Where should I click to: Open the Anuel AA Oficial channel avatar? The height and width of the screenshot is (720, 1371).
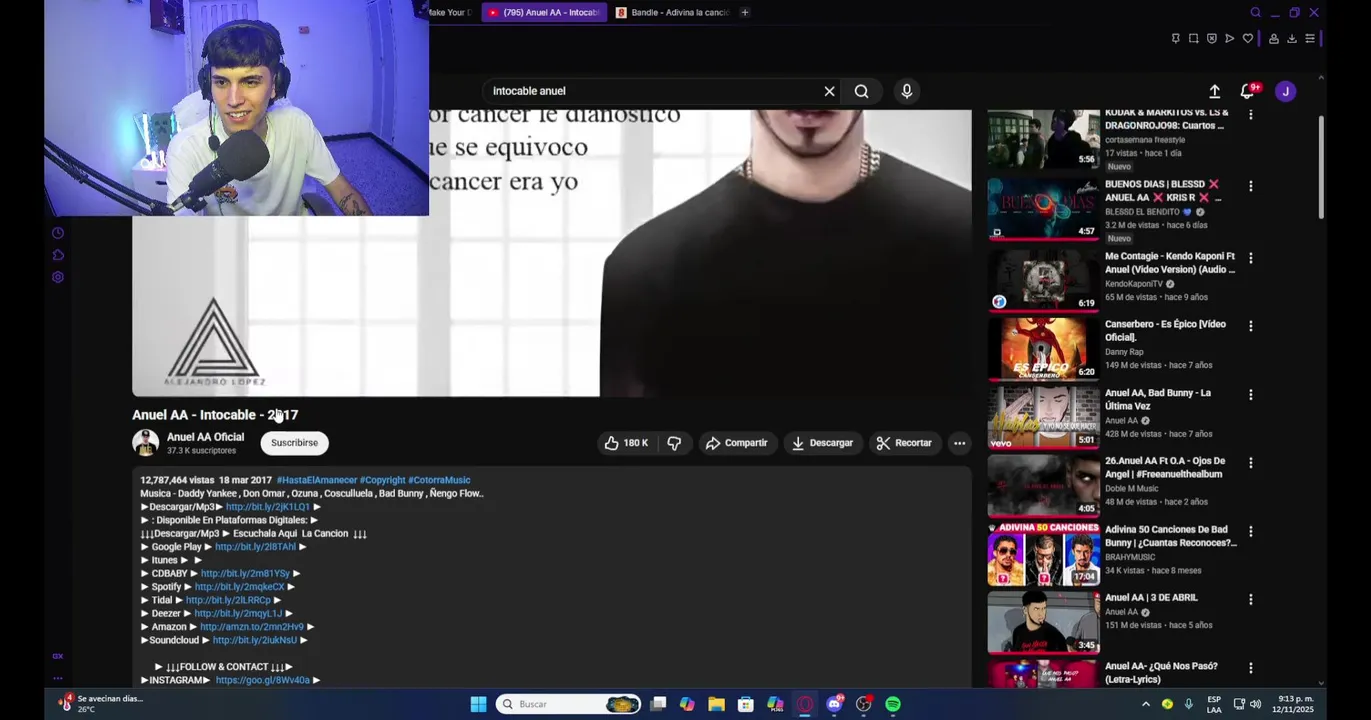point(145,443)
